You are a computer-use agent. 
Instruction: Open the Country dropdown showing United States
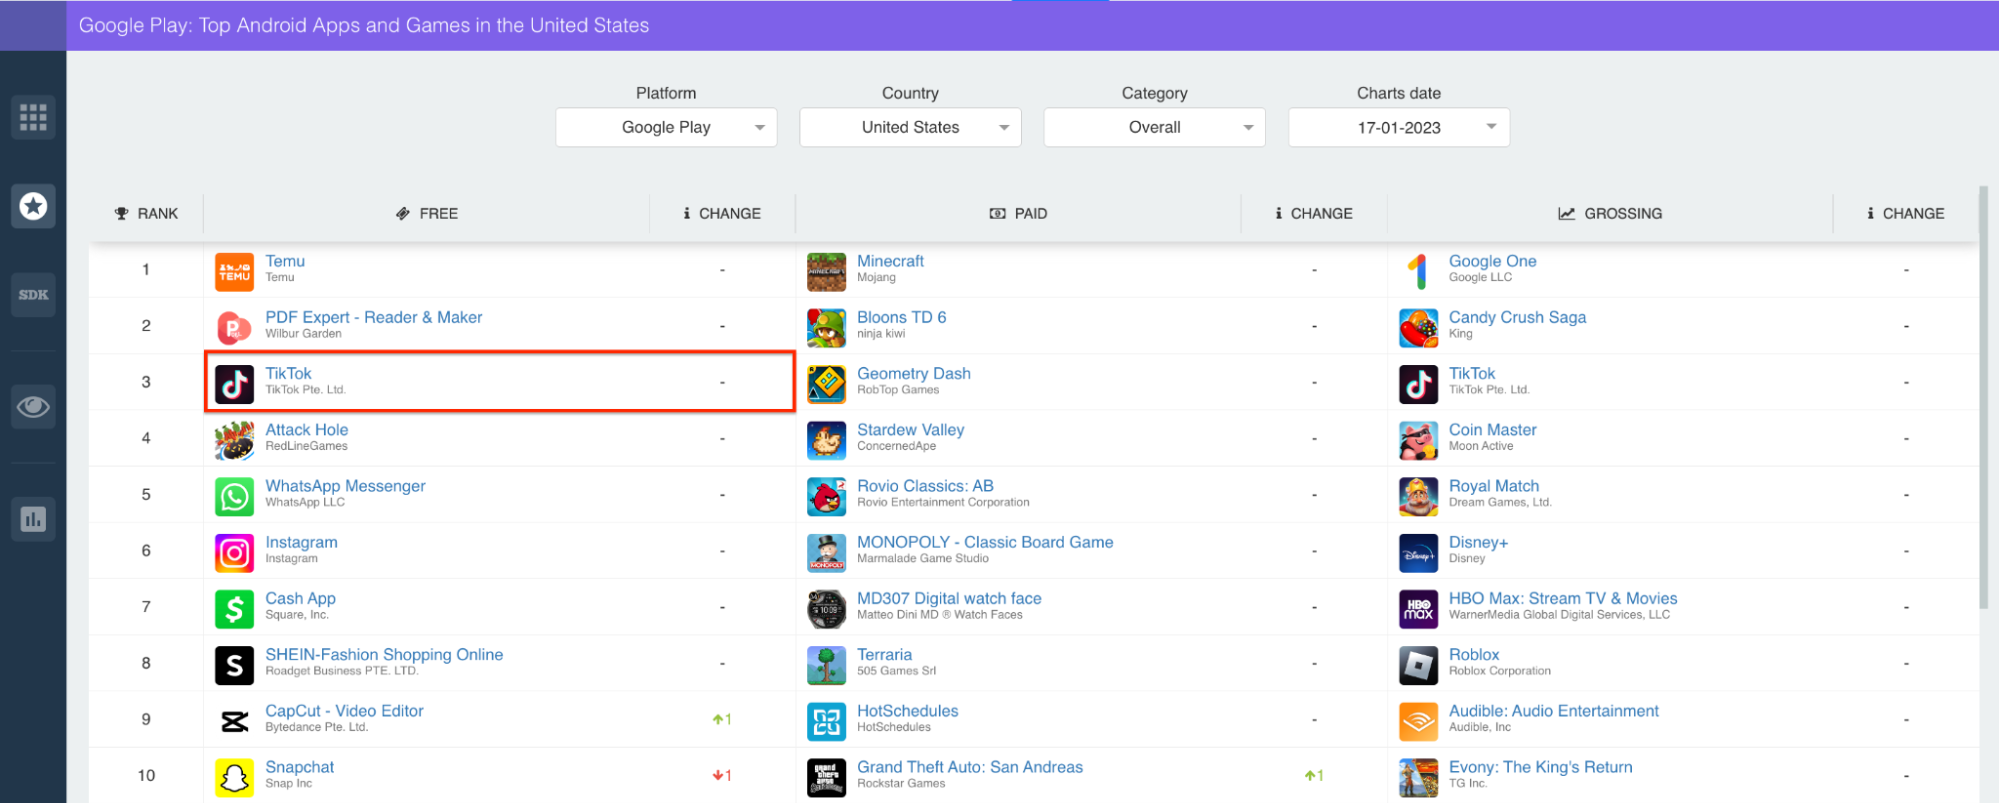(x=910, y=127)
